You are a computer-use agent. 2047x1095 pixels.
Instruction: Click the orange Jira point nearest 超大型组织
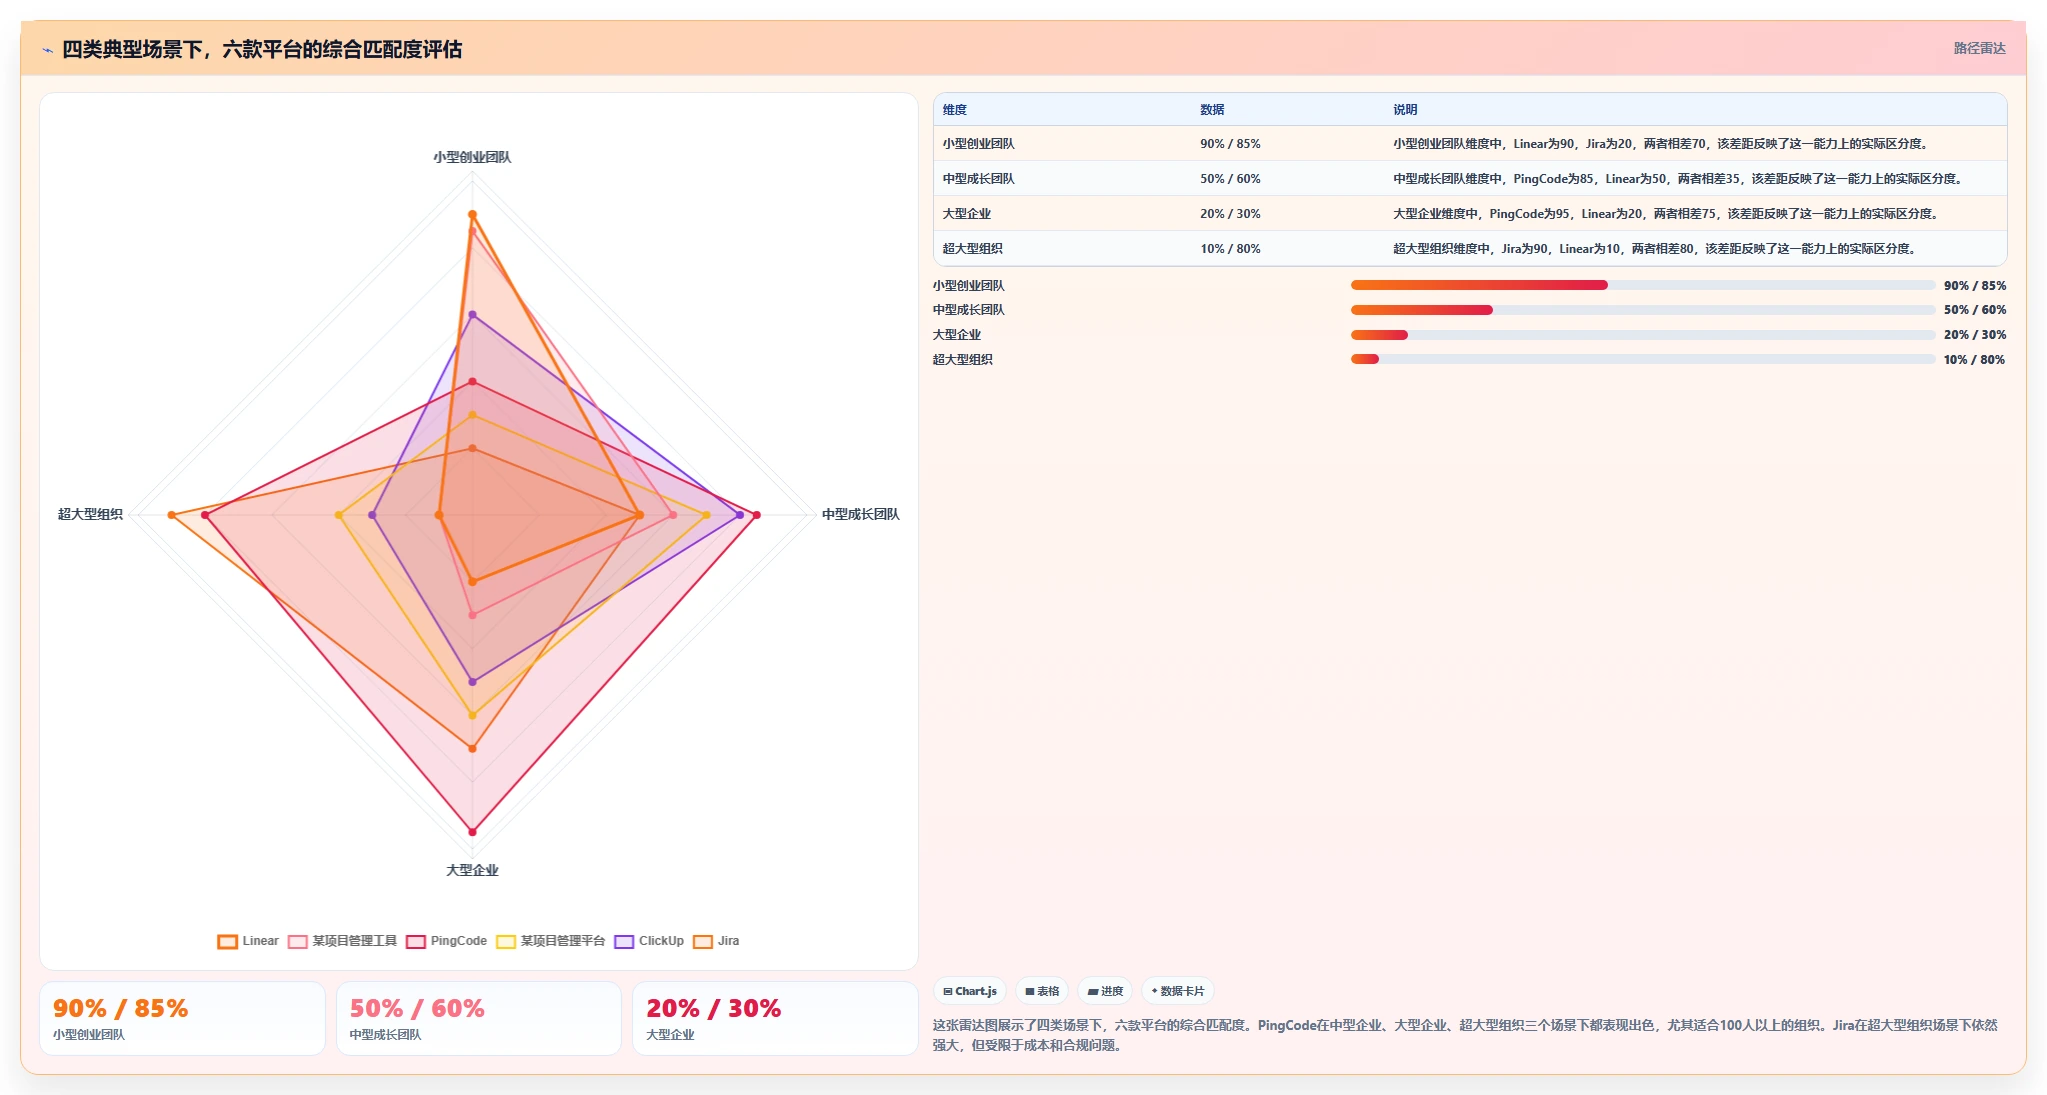pos(172,515)
